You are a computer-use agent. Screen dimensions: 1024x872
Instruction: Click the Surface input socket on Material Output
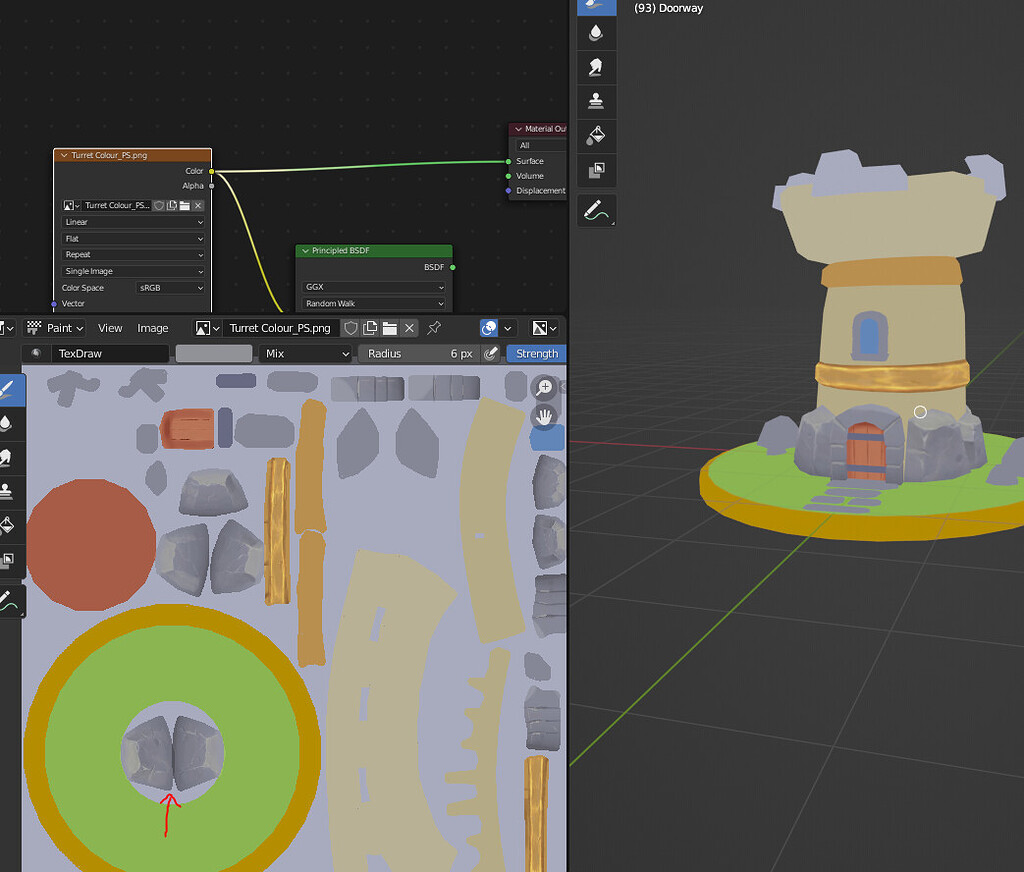click(509, 161)
